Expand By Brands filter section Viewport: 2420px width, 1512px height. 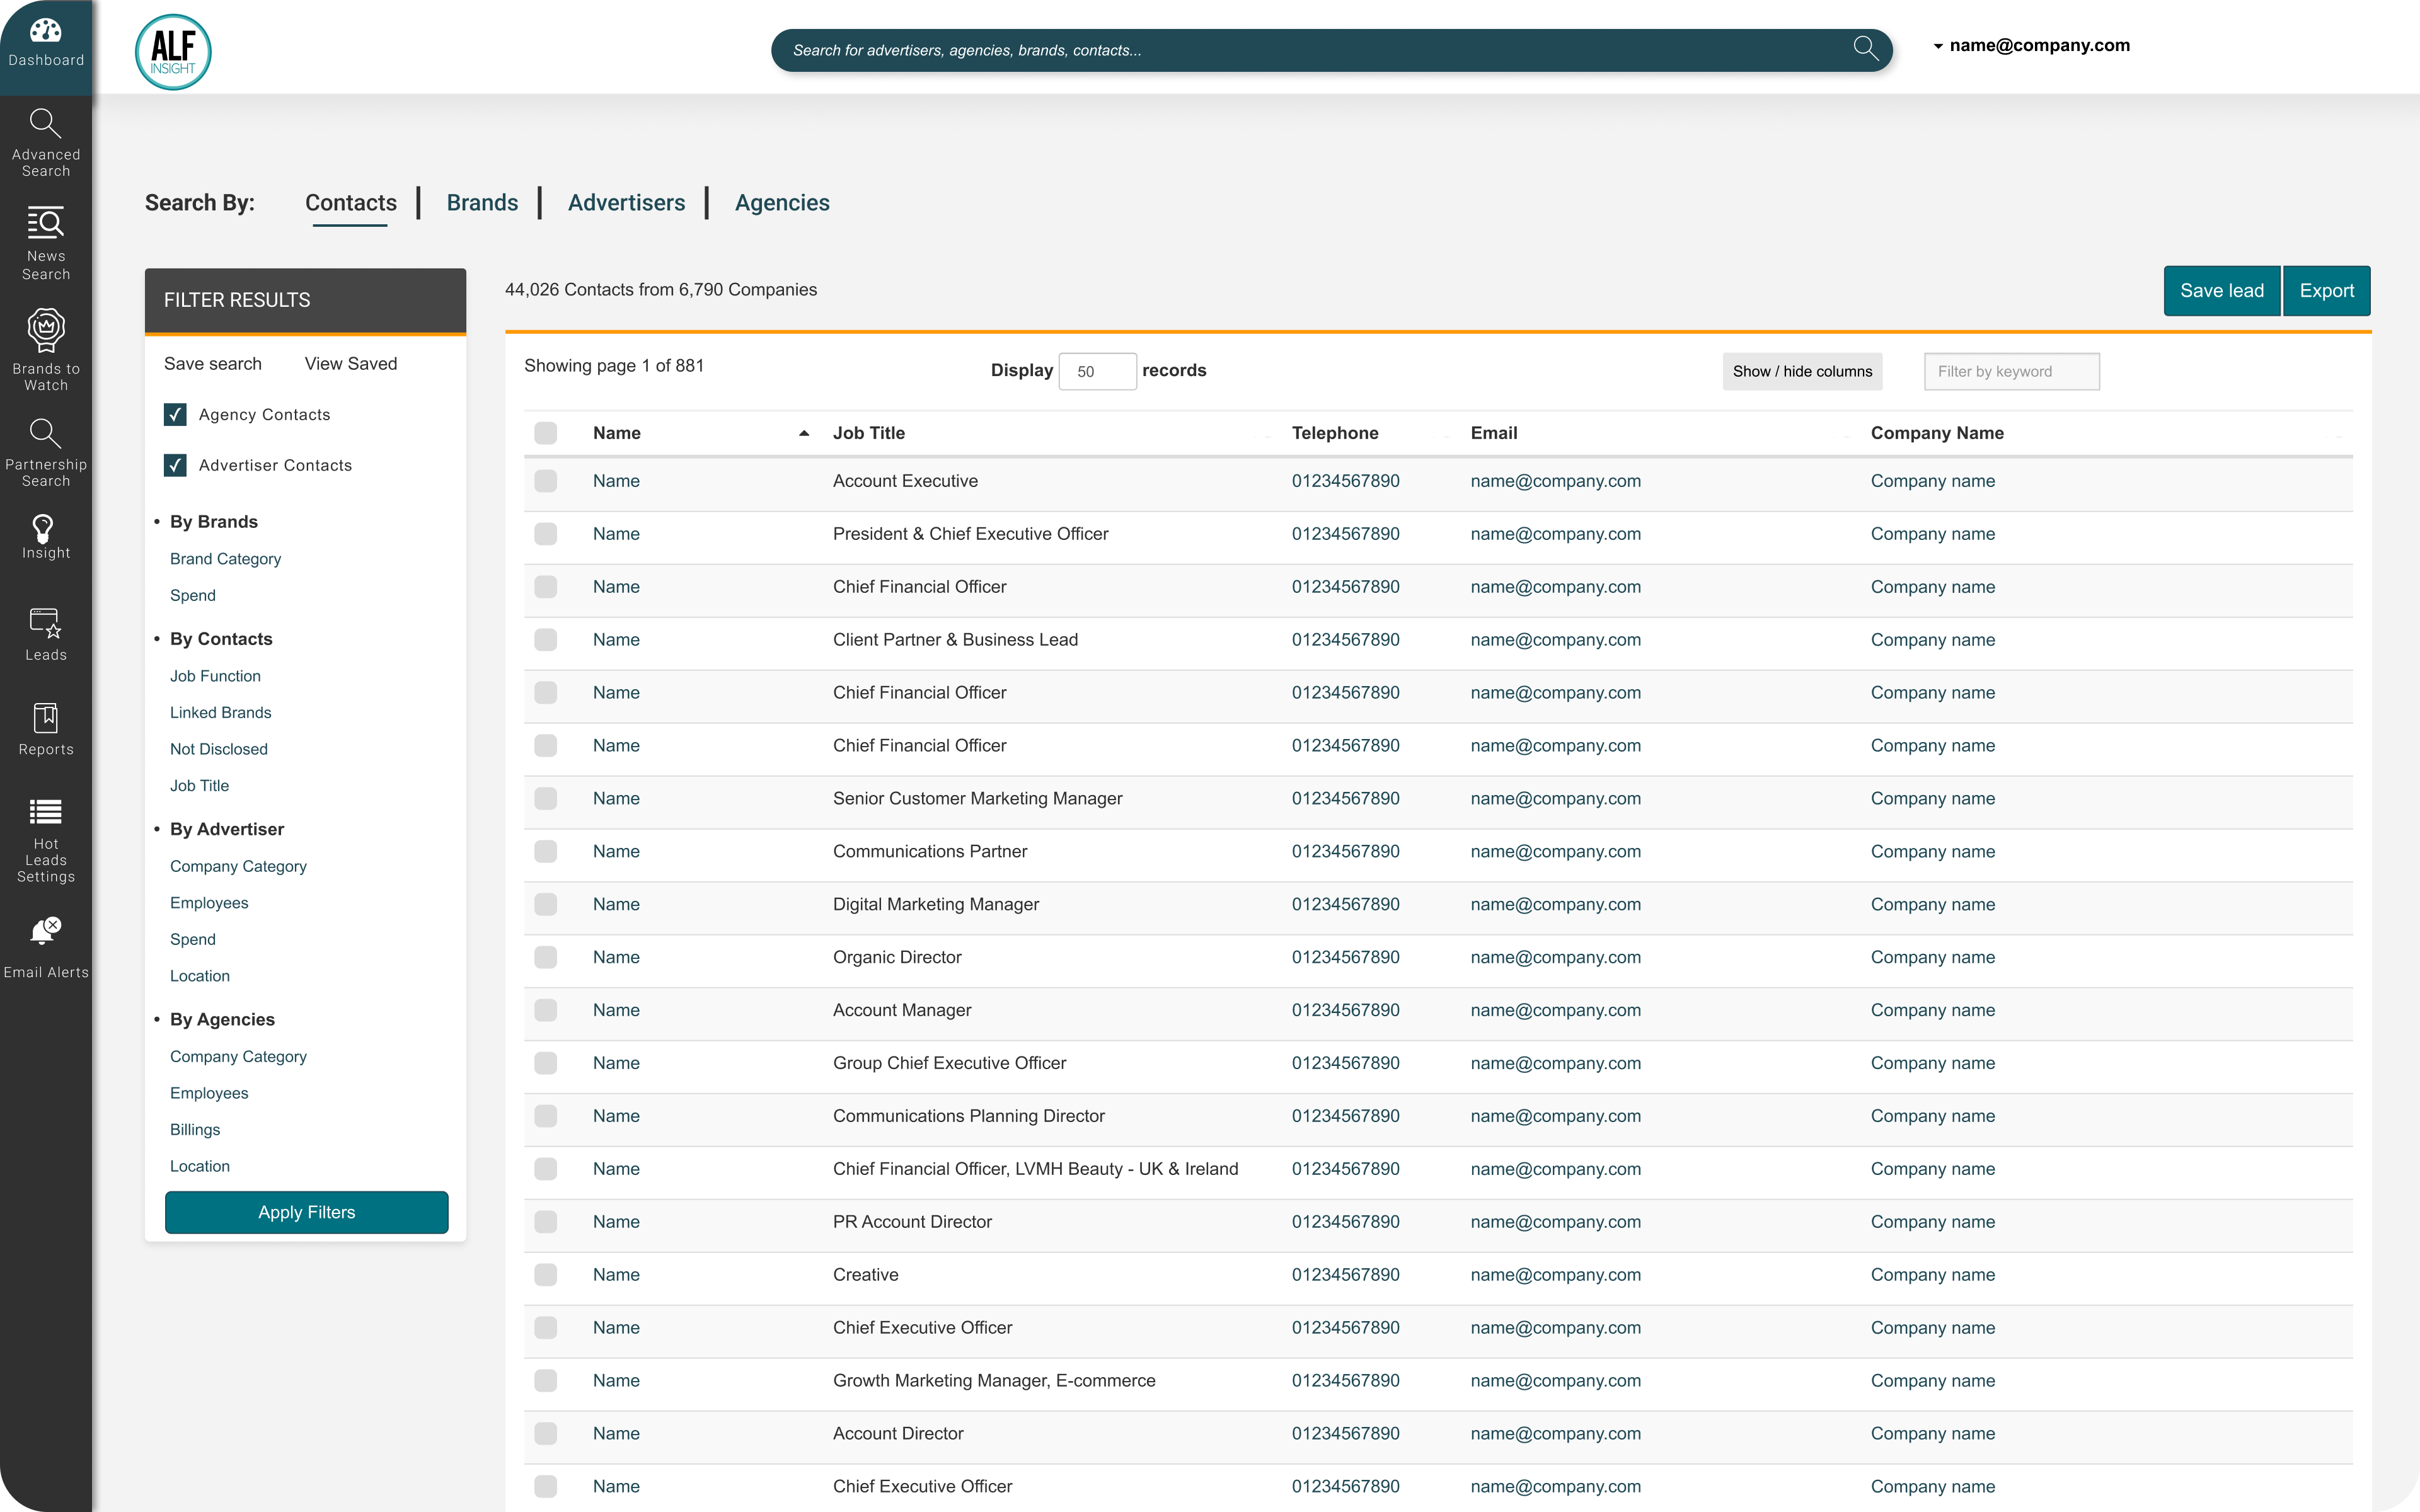point(212,521)
